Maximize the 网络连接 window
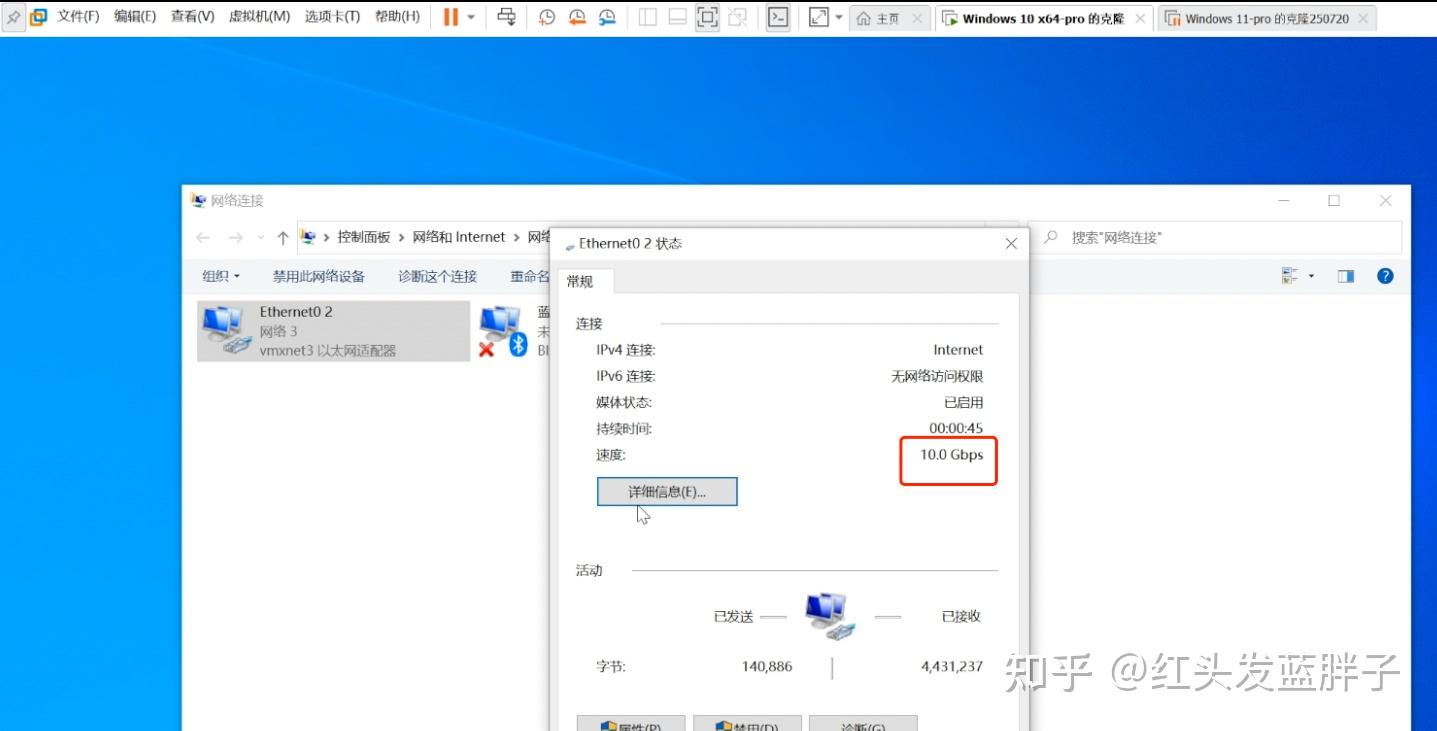The height and width of the screenshot is (731, 1437). tap(1334, 201)
